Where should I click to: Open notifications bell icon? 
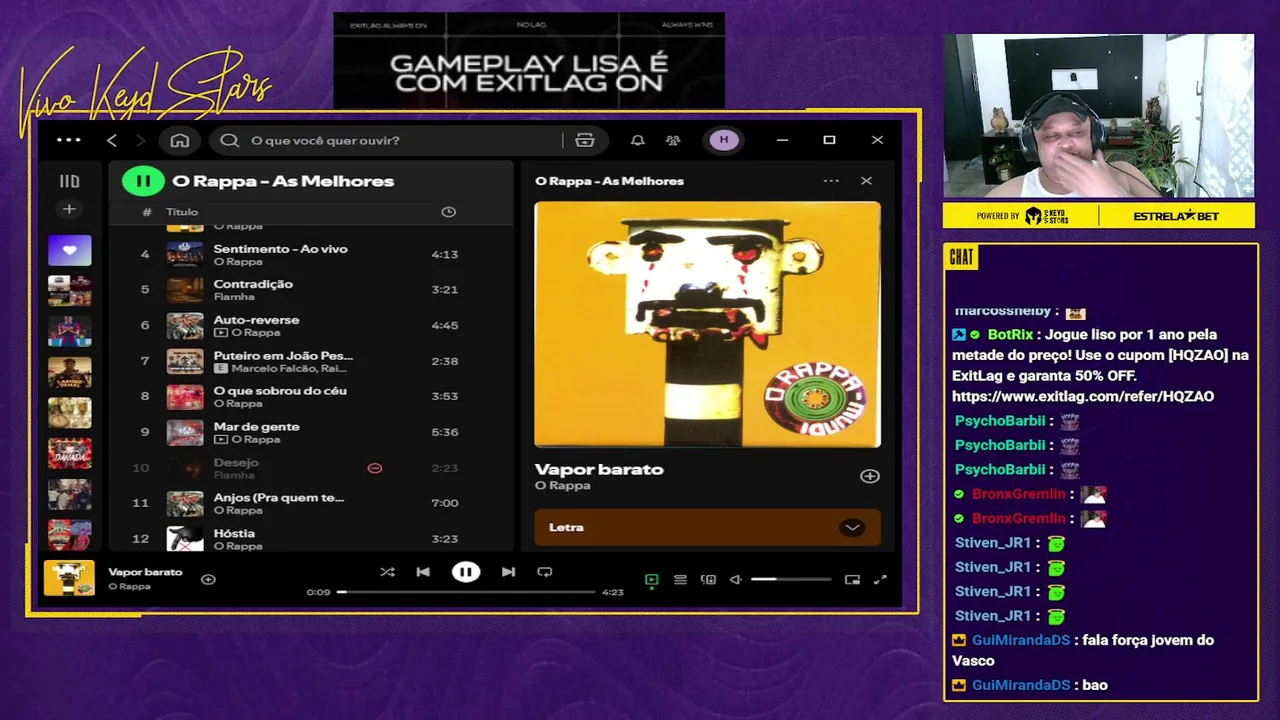tap(637, 140)
